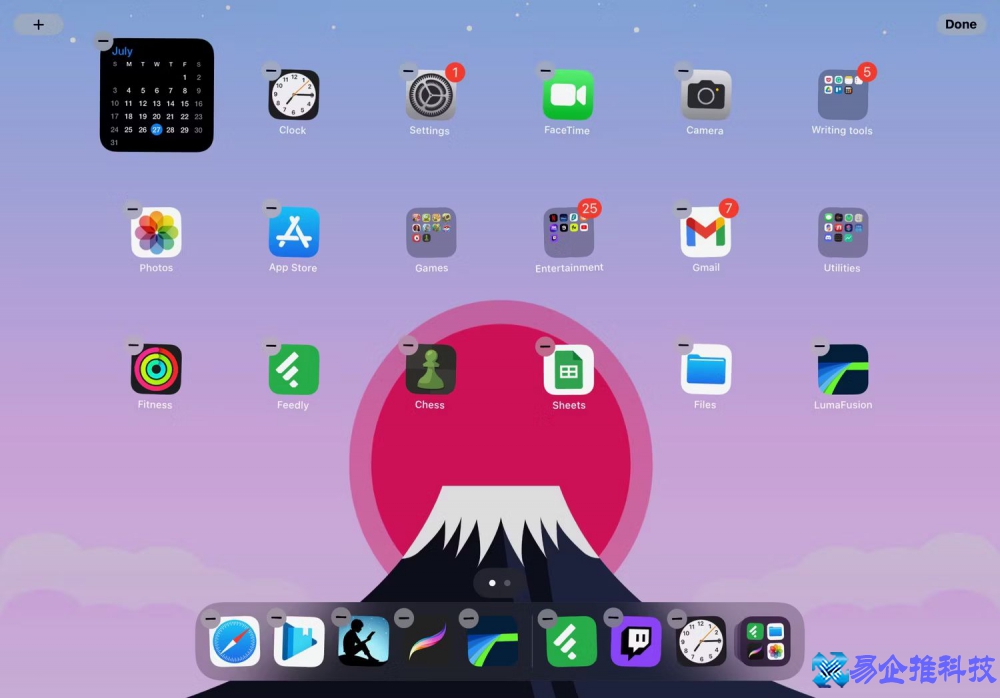Tap the plus to add a widget

coord(38,24)
